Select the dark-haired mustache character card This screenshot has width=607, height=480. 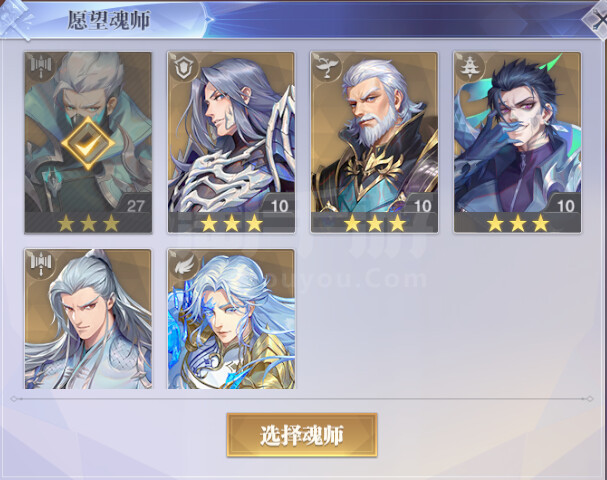(518, 142)
